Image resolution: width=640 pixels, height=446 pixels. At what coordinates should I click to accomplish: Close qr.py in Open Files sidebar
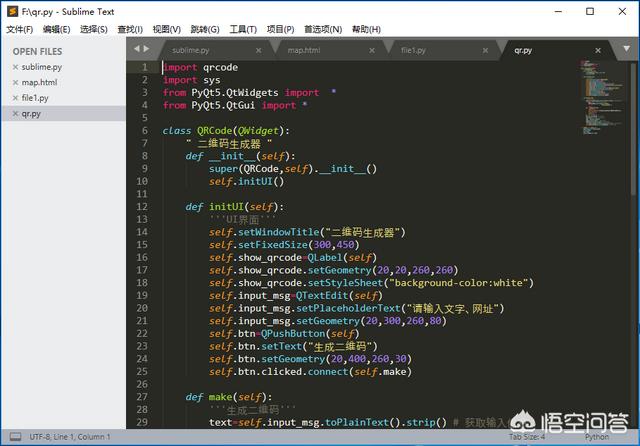pos(16,113)
